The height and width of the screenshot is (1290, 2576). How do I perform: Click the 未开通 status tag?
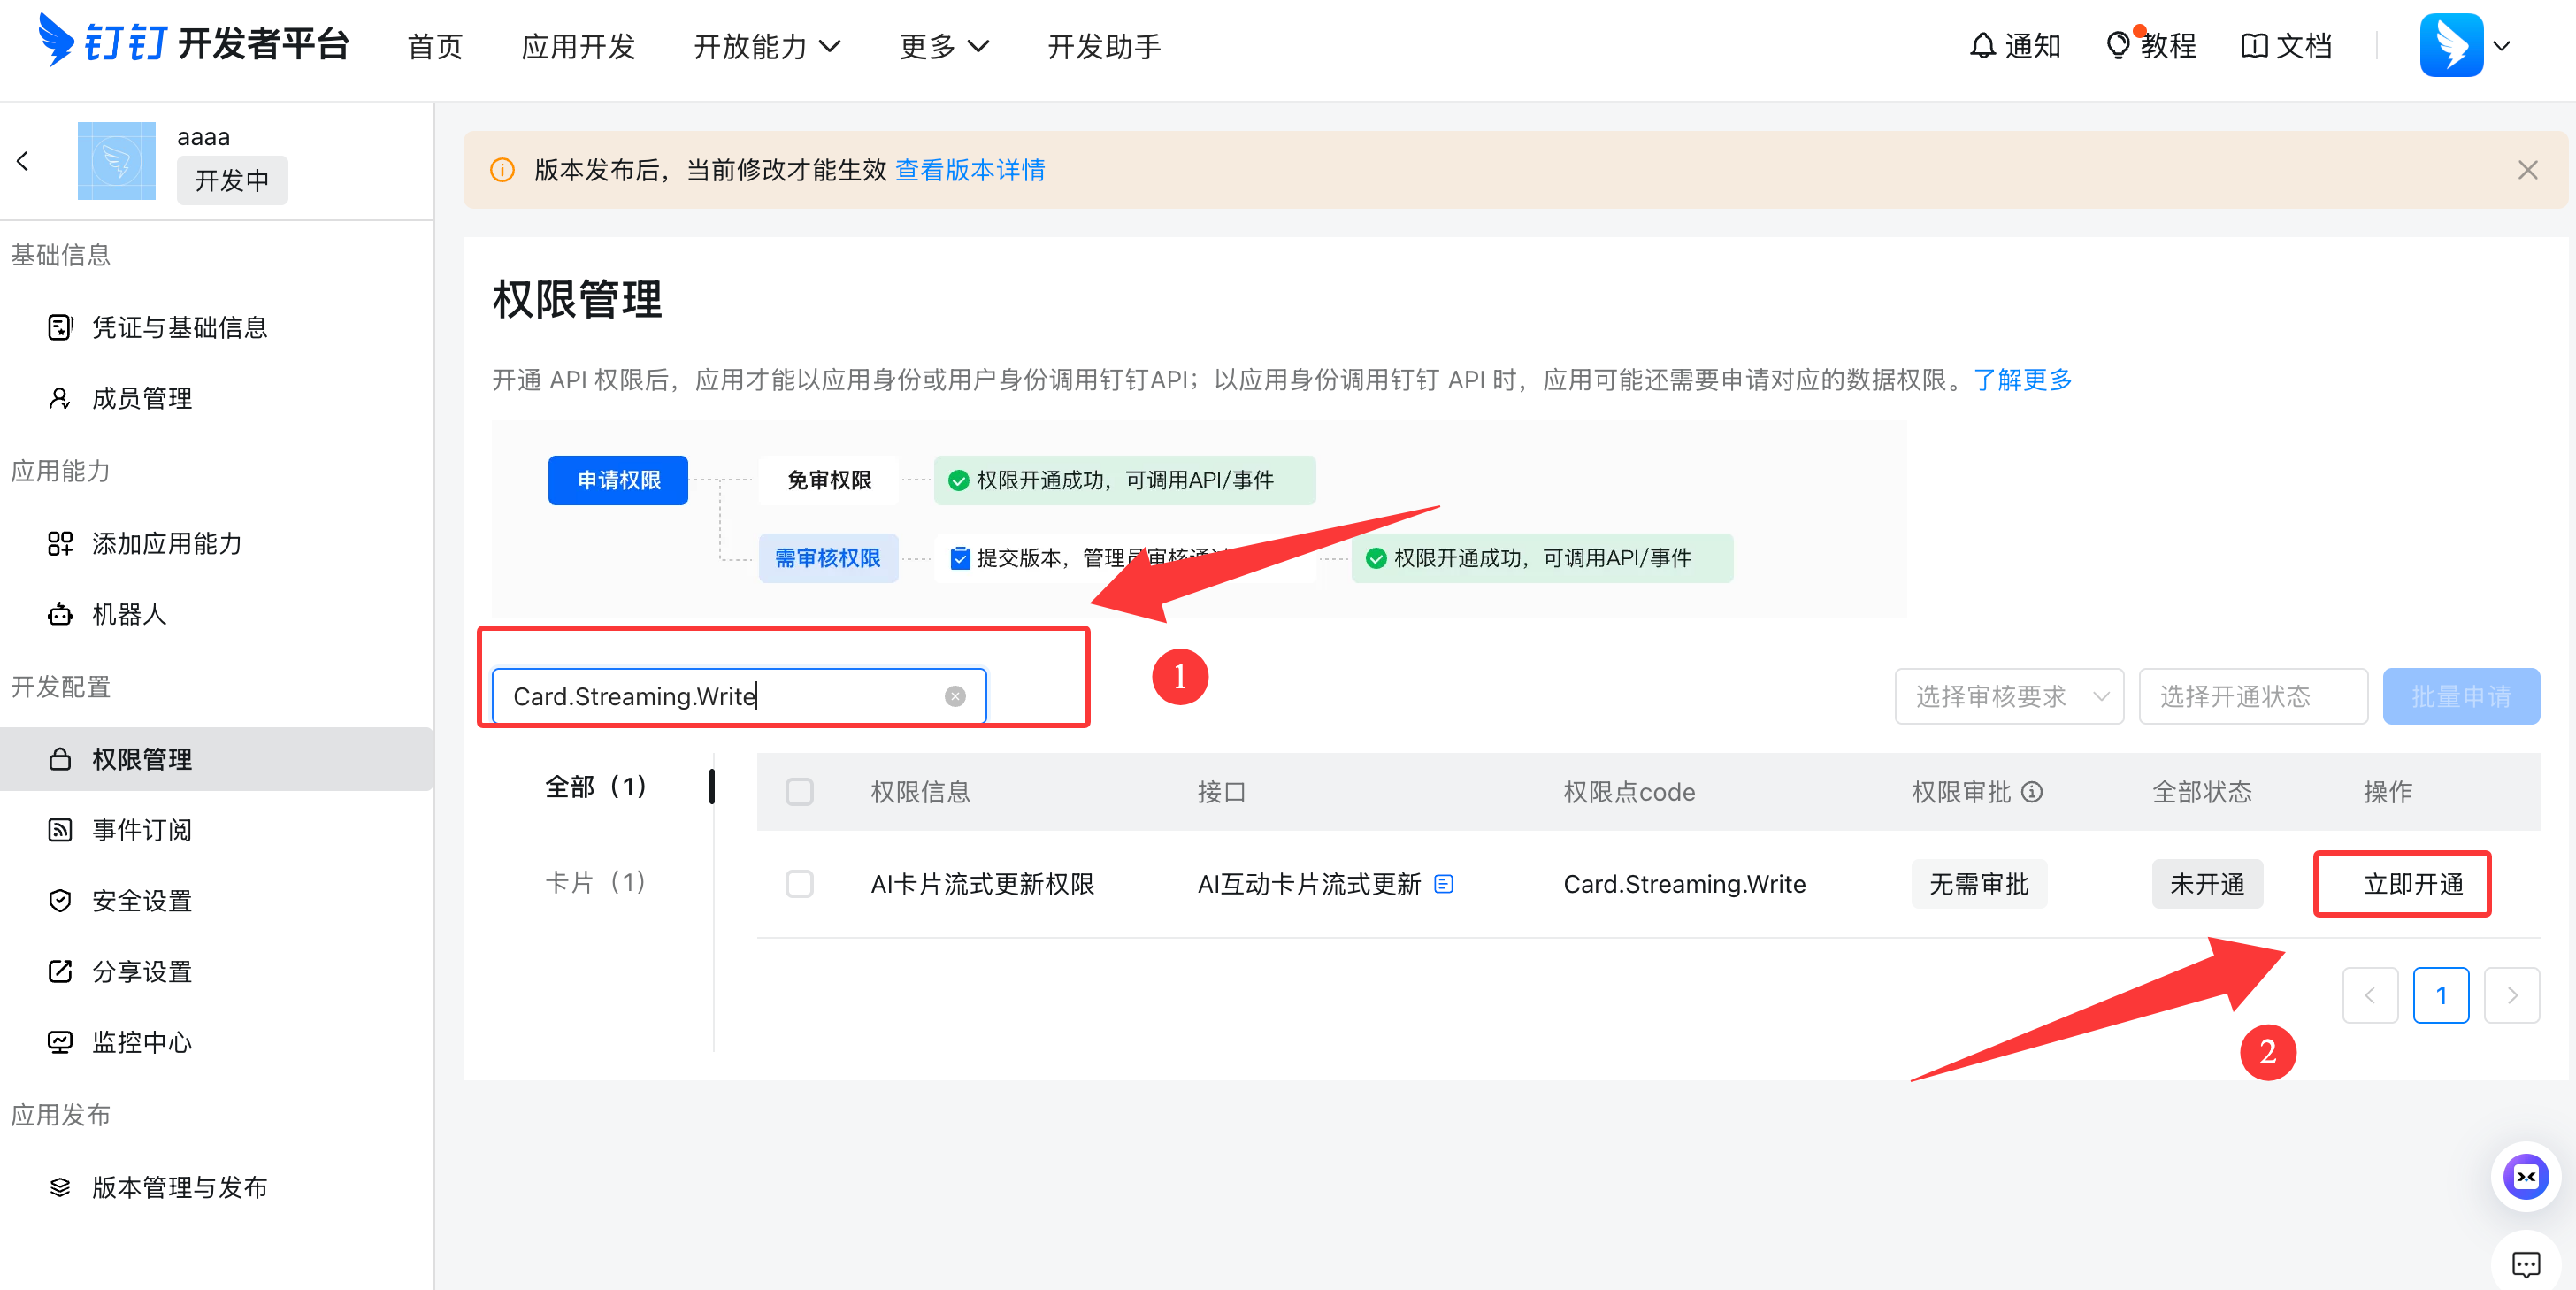coord(2207,884)
